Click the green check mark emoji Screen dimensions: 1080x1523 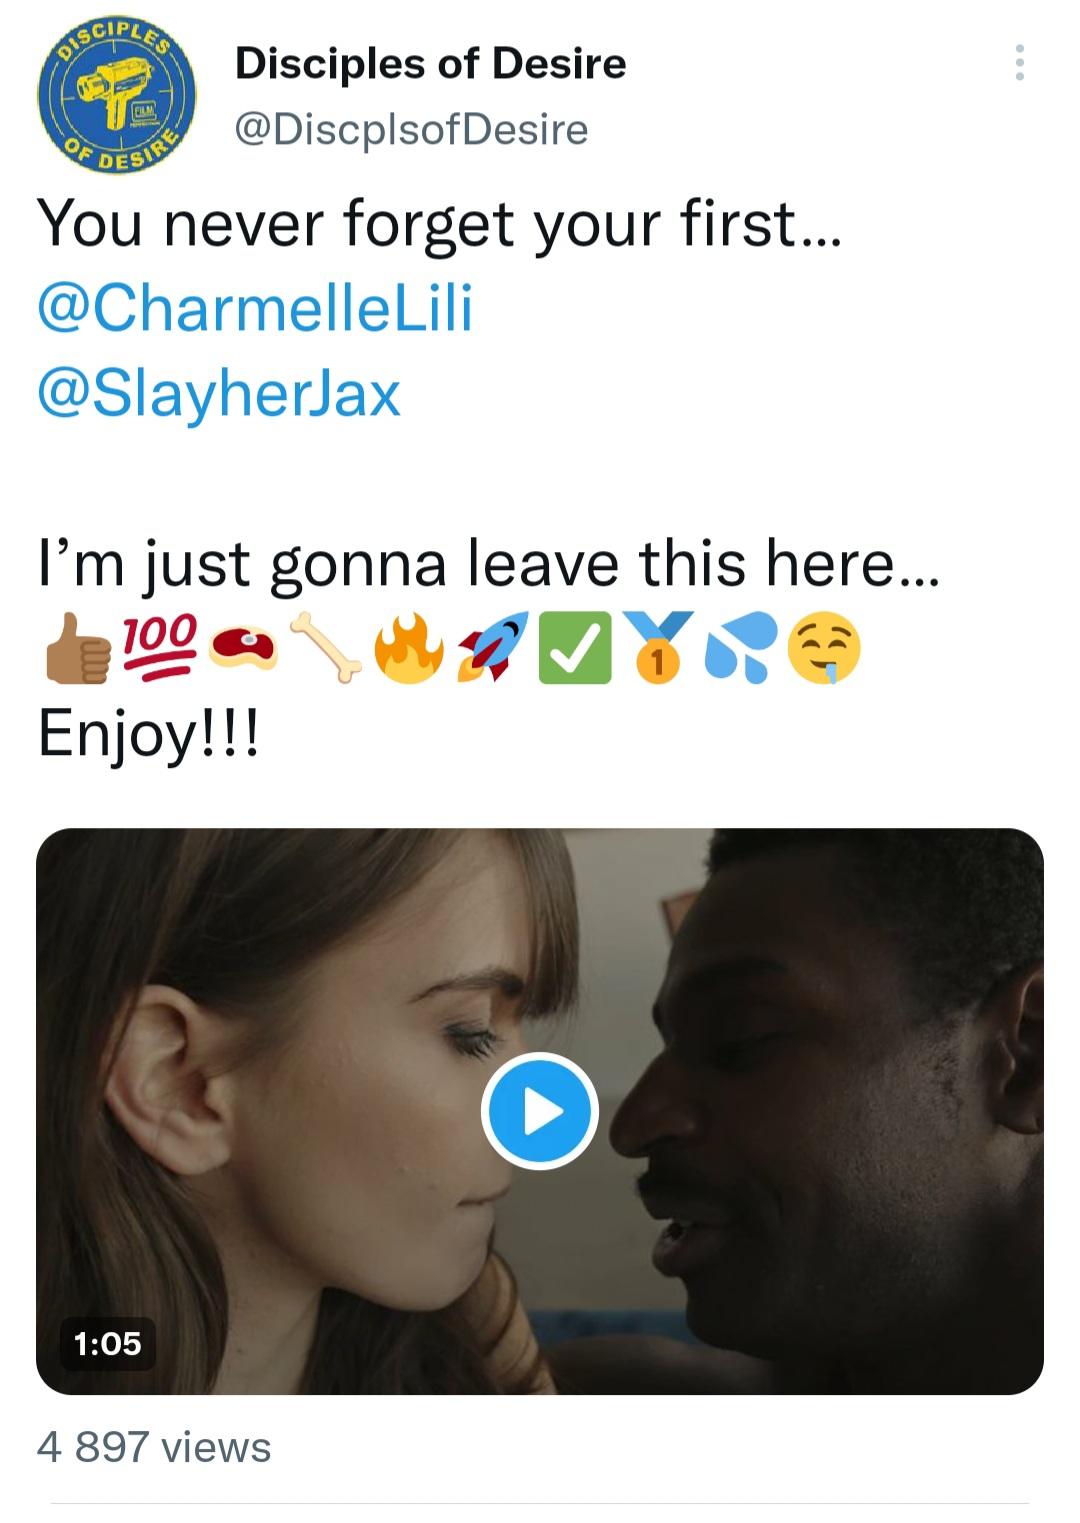tap(574, 648)
